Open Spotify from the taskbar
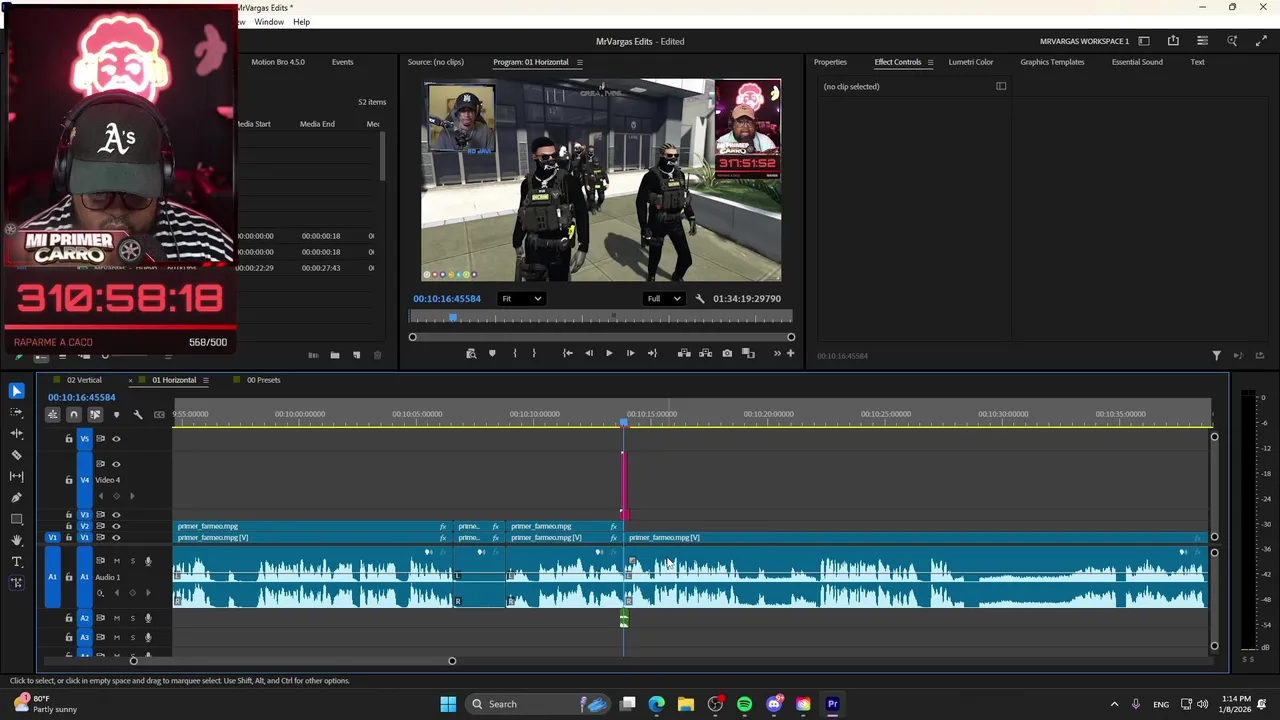This screenshot has width=1280, height=720. pos(744,704)
